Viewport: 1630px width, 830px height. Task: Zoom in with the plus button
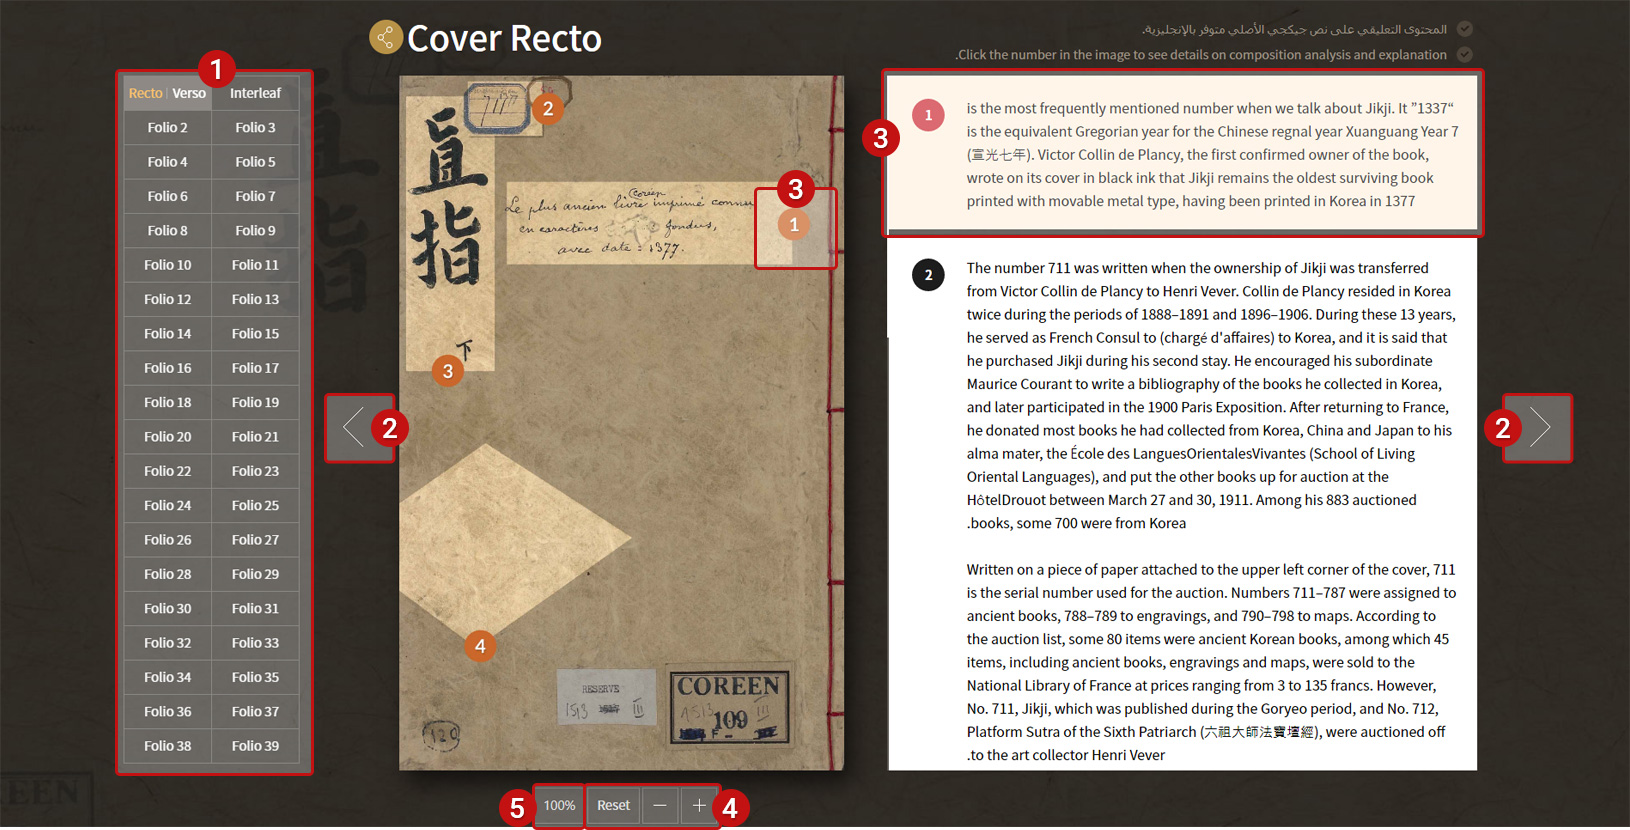pyautogui.click(x=698, y=805)
